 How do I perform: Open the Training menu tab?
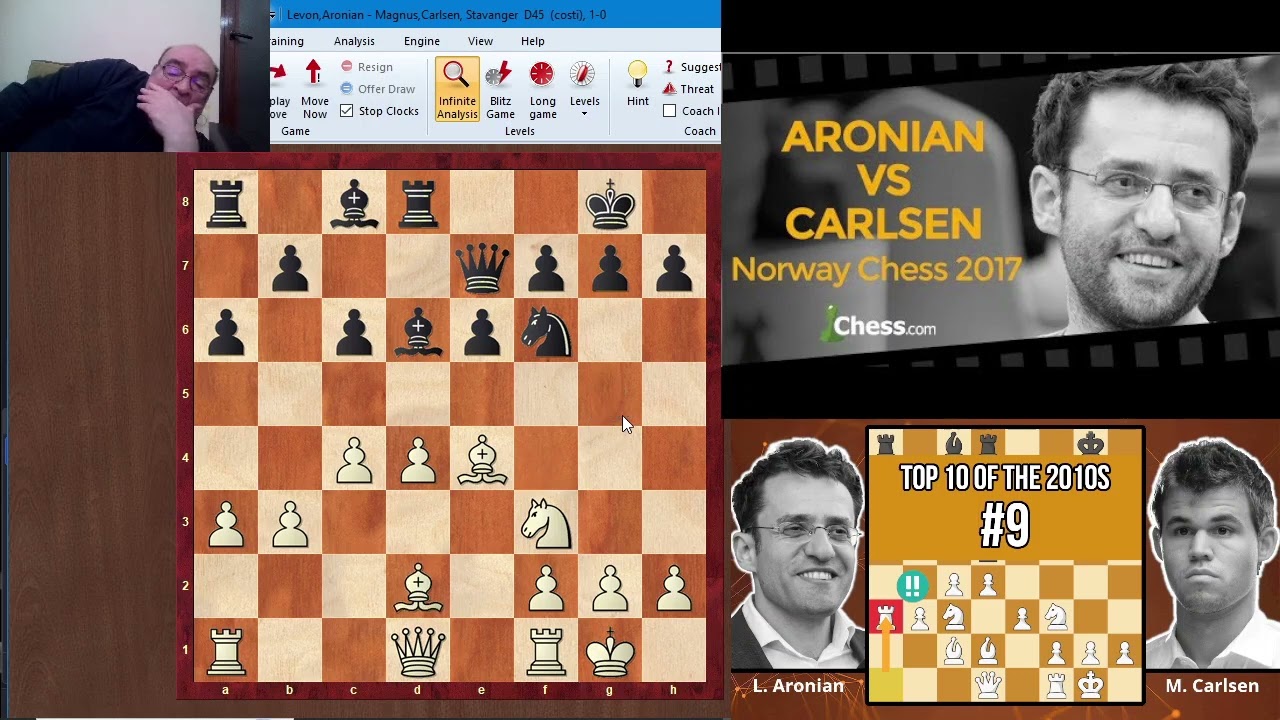[287, 41]
